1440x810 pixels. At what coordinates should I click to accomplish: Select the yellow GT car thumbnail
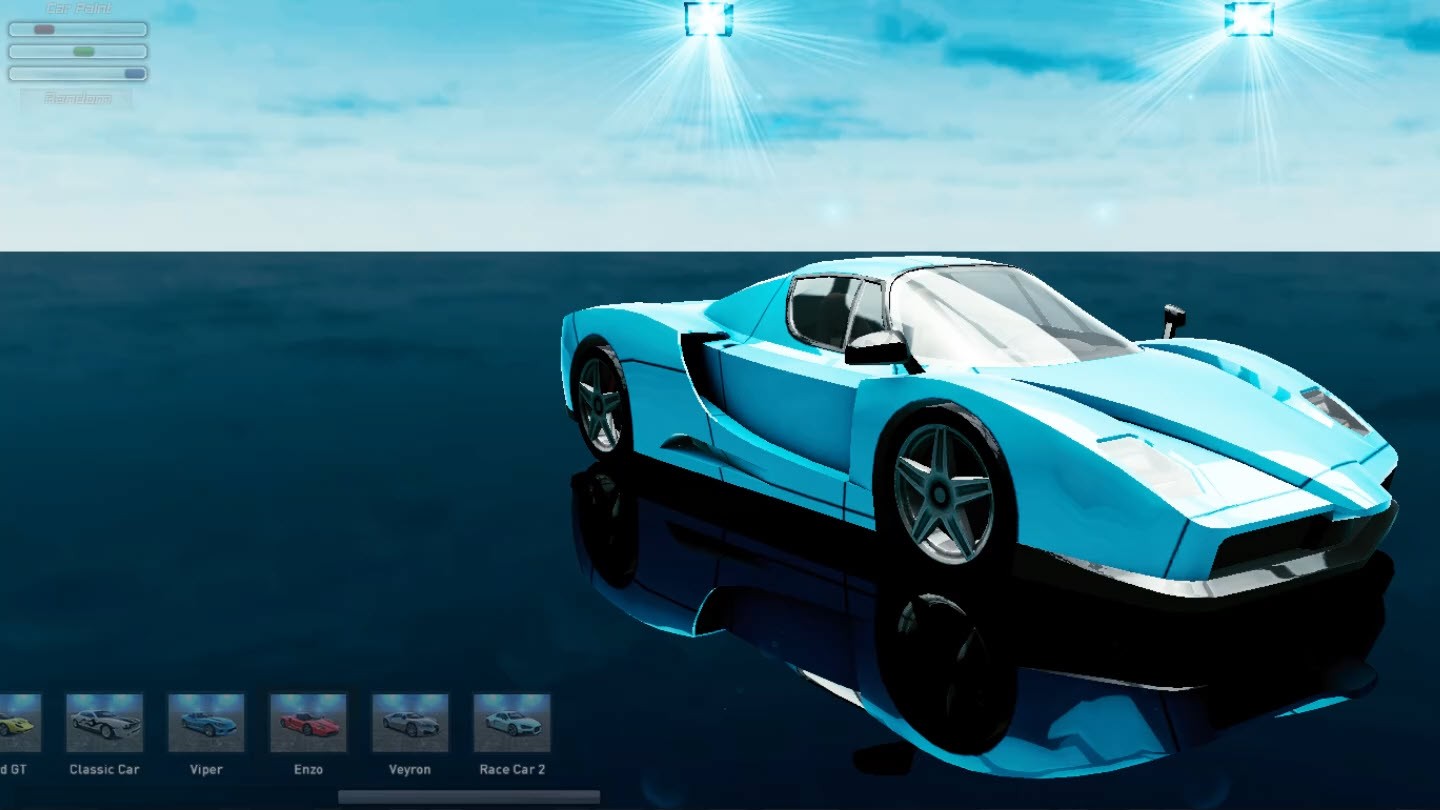(x=19, y=723)
